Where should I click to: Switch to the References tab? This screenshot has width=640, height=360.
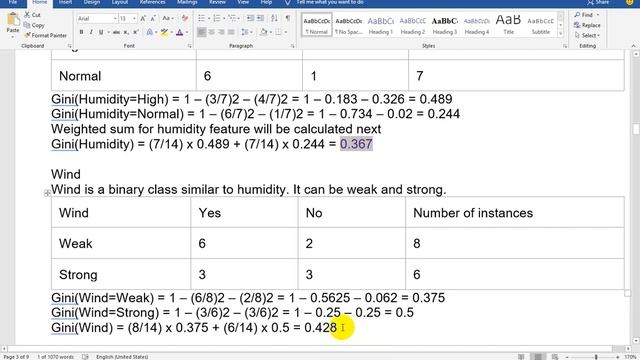153,2
